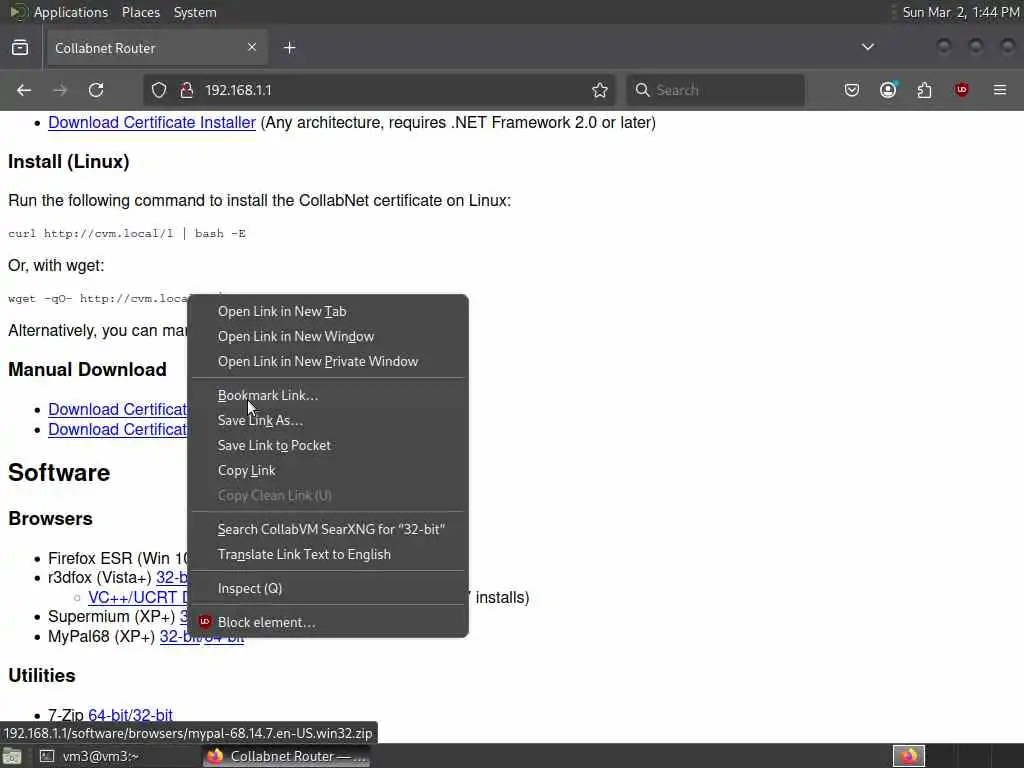
Task: Open the Download Certificate Installer link
Action: click(x=152, y=122)
